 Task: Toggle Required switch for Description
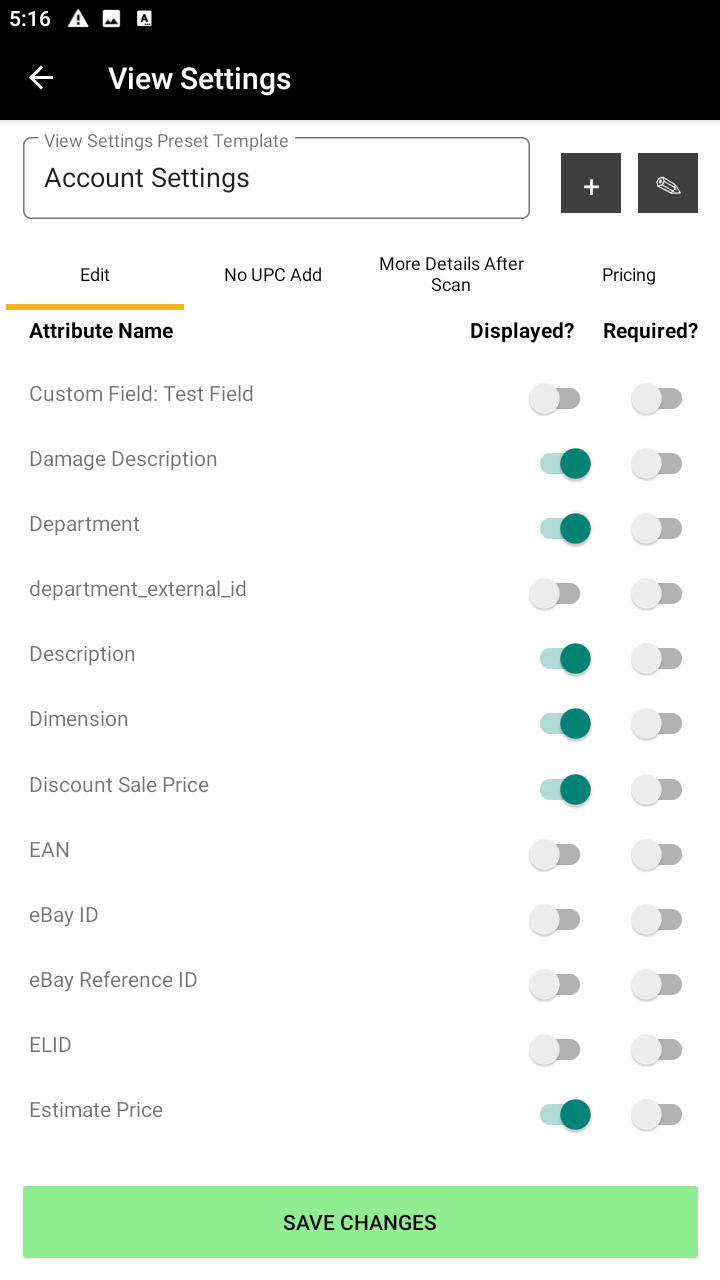pos(657,659)
